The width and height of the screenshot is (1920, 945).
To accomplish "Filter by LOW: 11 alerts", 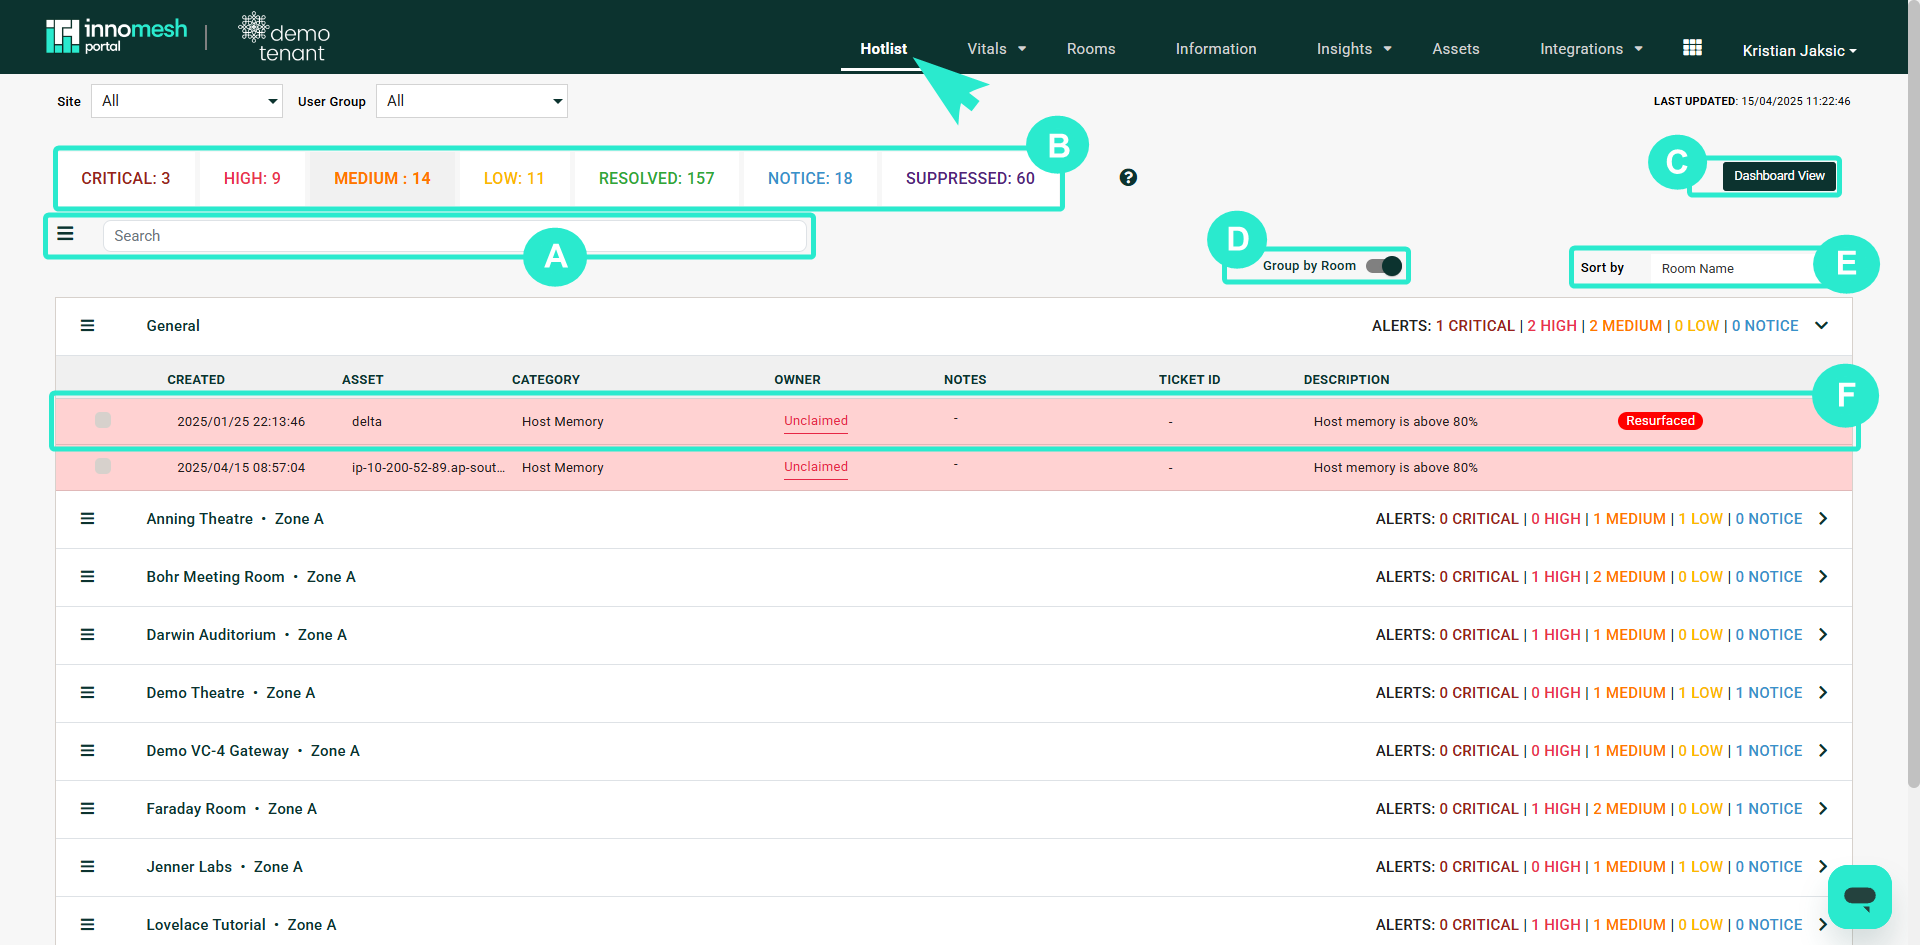I will coord(514,178).
